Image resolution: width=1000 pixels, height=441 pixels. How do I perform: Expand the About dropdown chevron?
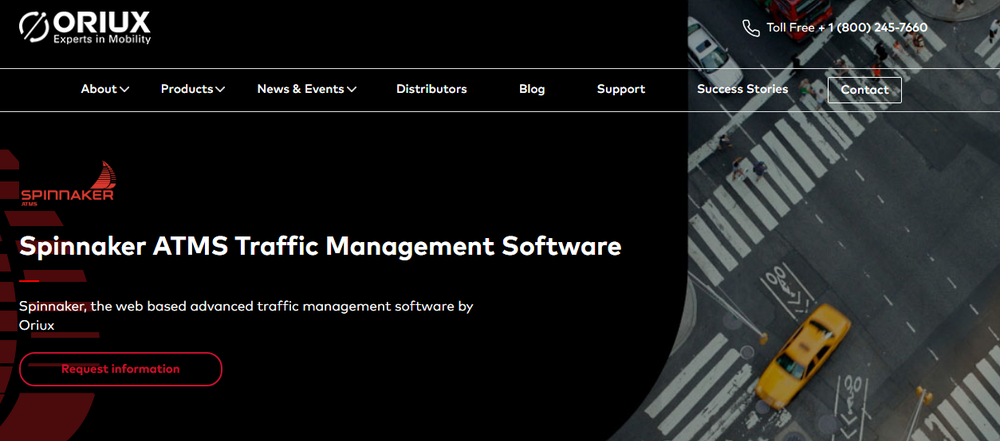tap(124, 90)
